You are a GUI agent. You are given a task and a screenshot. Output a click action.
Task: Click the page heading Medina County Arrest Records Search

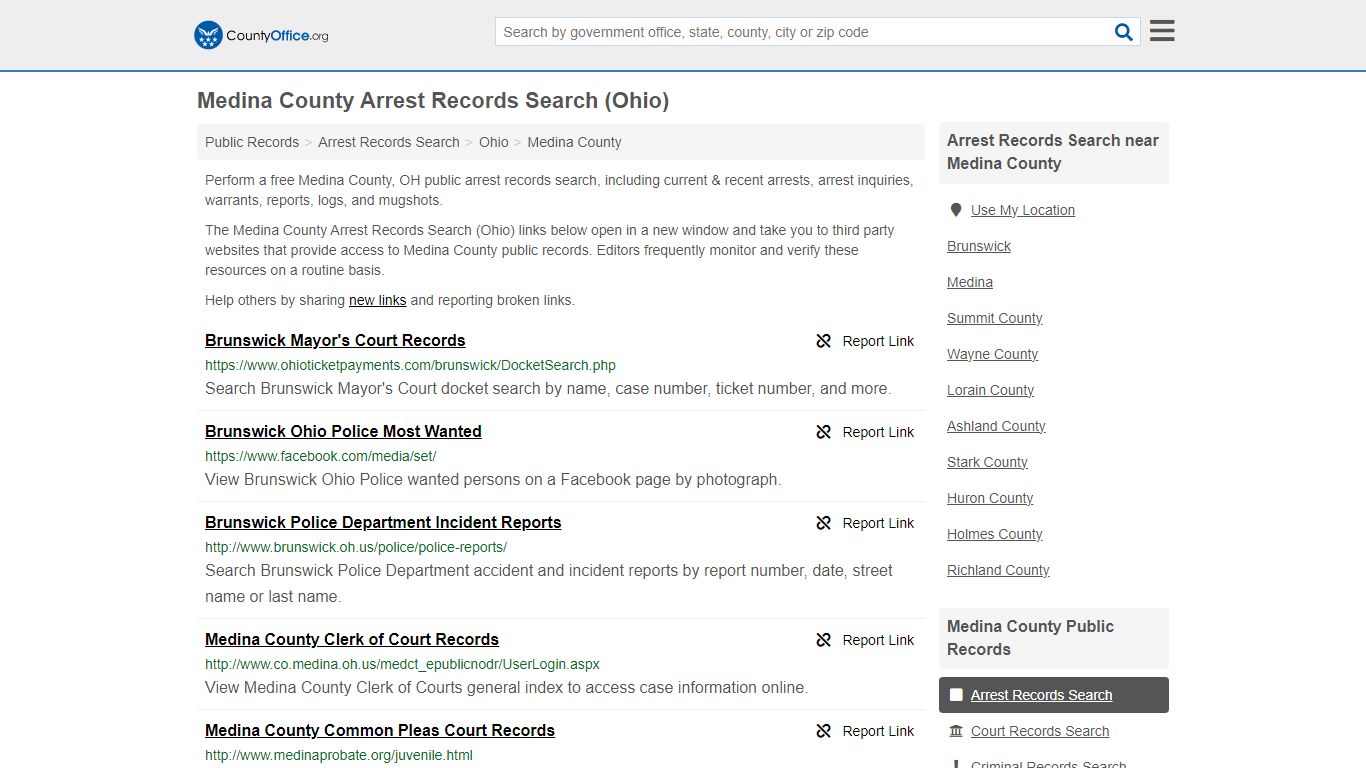click(433, 101)
